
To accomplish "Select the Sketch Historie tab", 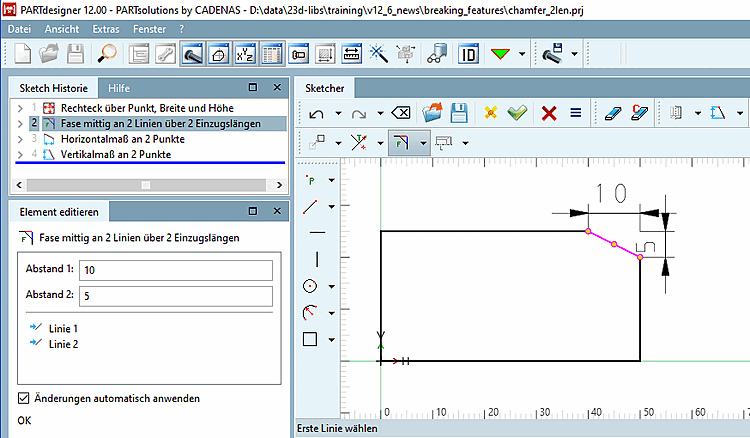I will [54, 88].
